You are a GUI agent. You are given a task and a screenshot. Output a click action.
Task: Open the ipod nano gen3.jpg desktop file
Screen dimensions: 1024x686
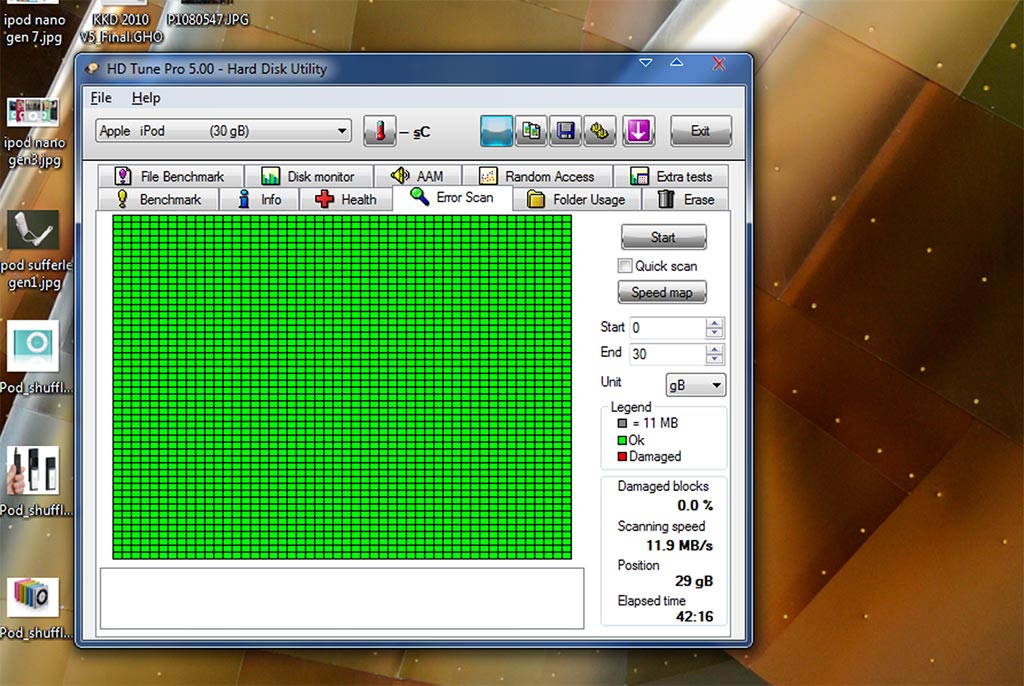tap(33, 131)
